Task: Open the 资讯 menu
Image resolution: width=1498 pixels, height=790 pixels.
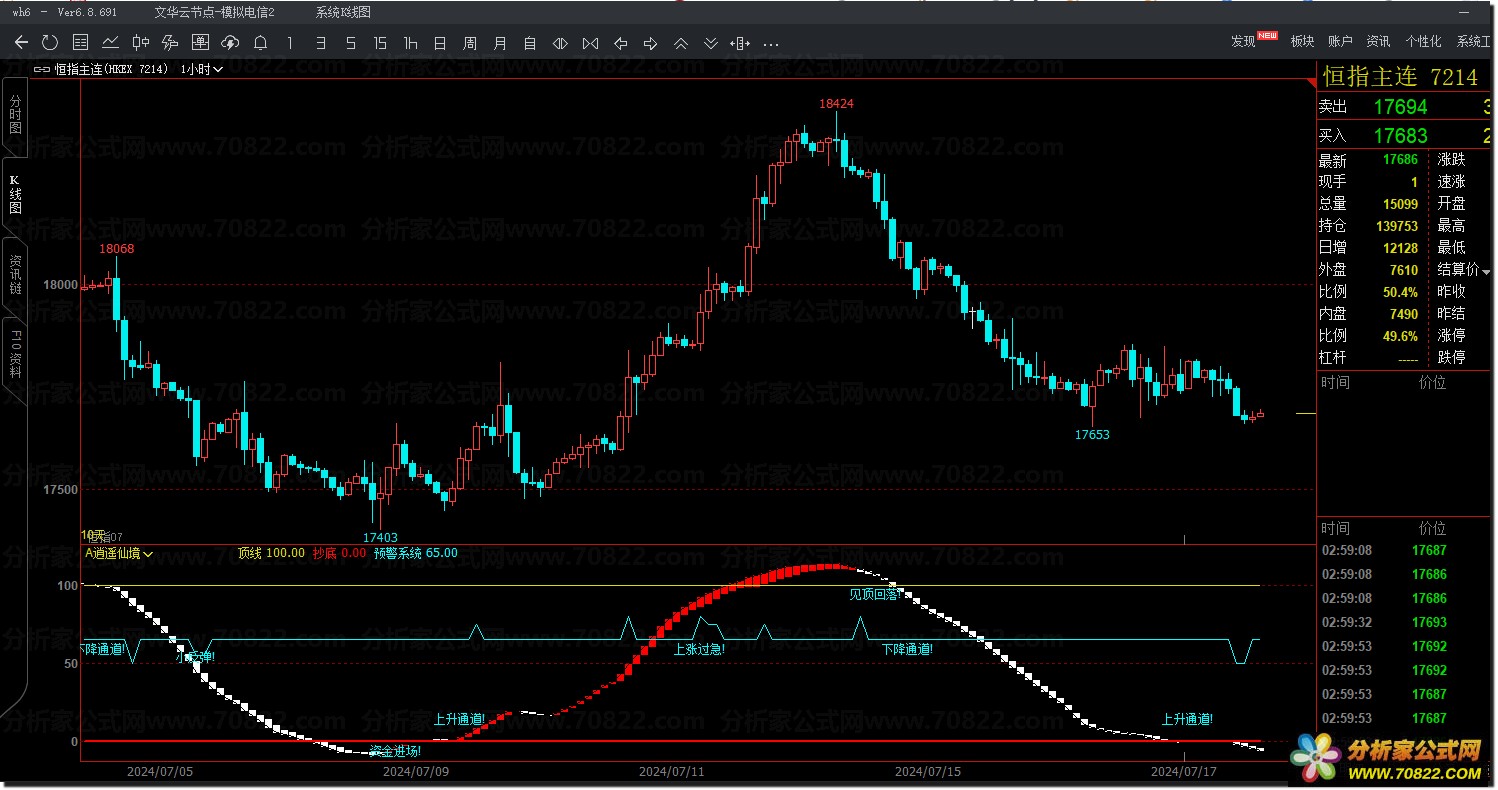Action: click(x=1378, y=42)
